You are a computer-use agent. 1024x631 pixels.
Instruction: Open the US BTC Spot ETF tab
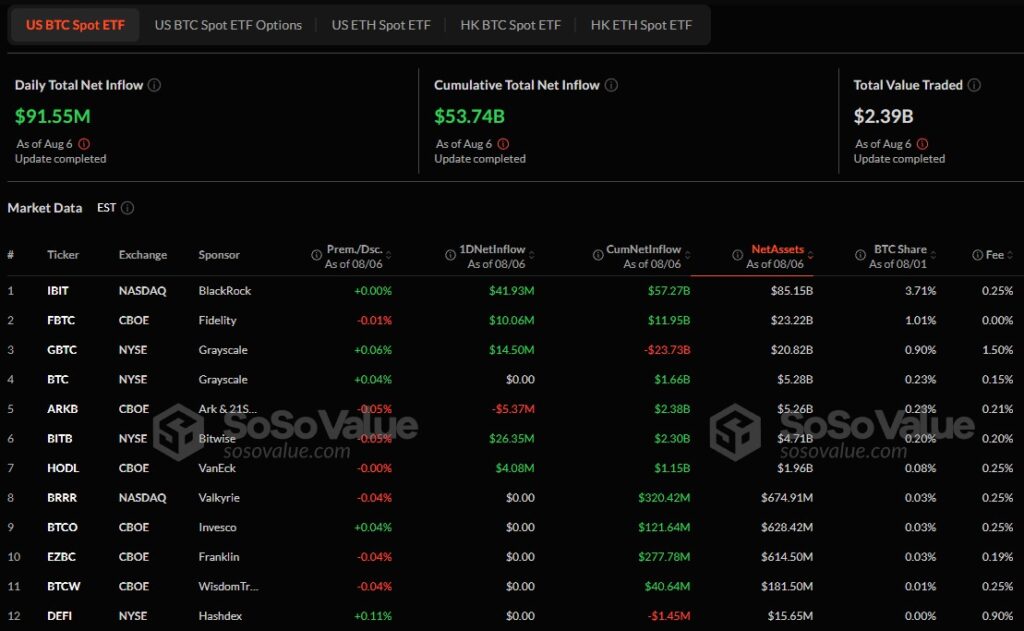point(75,25)
